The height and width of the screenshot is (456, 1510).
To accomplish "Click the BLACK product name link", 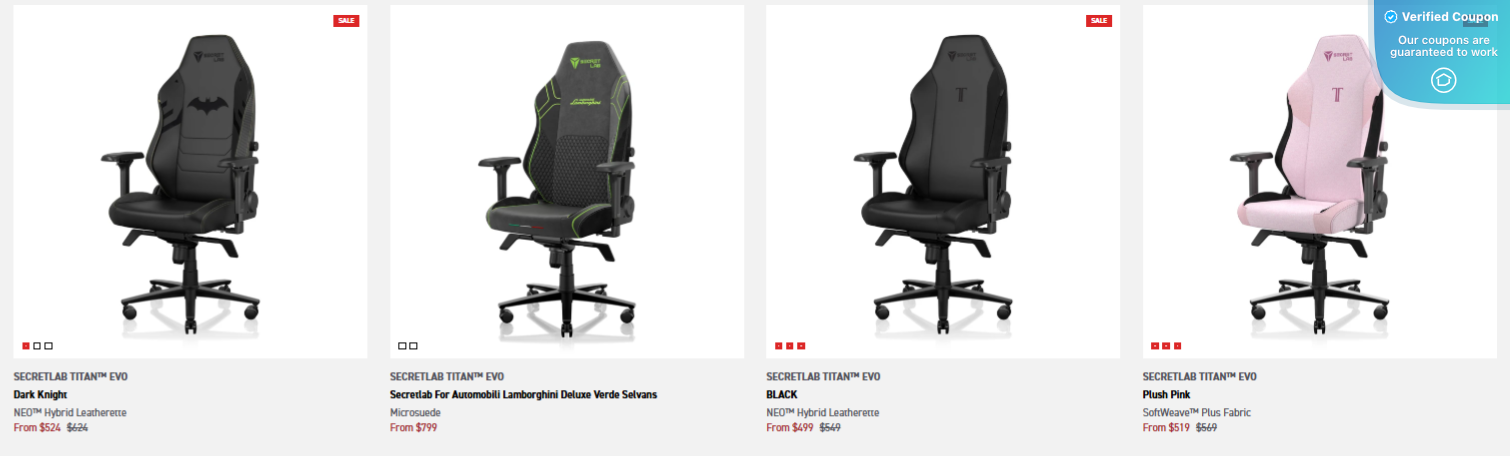I will click(782, 395).
